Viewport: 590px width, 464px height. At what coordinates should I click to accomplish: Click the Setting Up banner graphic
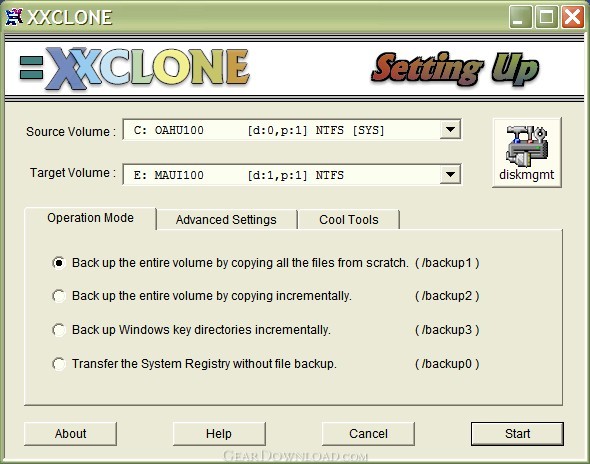click(x=455, y=68)
